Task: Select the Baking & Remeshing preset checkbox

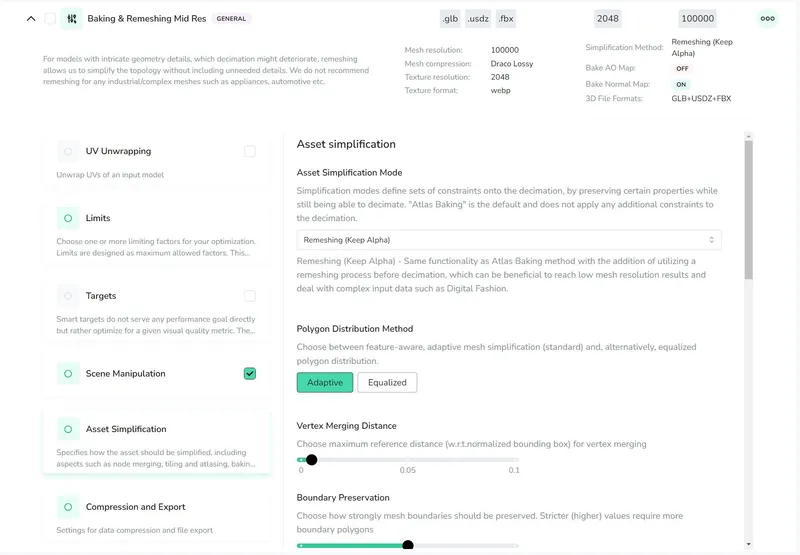Action: pos(51,18)
